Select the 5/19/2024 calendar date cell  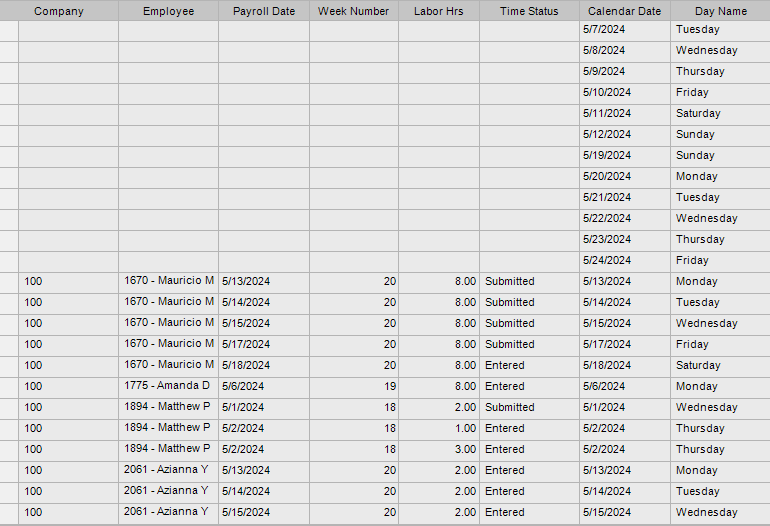click(625, 156)
